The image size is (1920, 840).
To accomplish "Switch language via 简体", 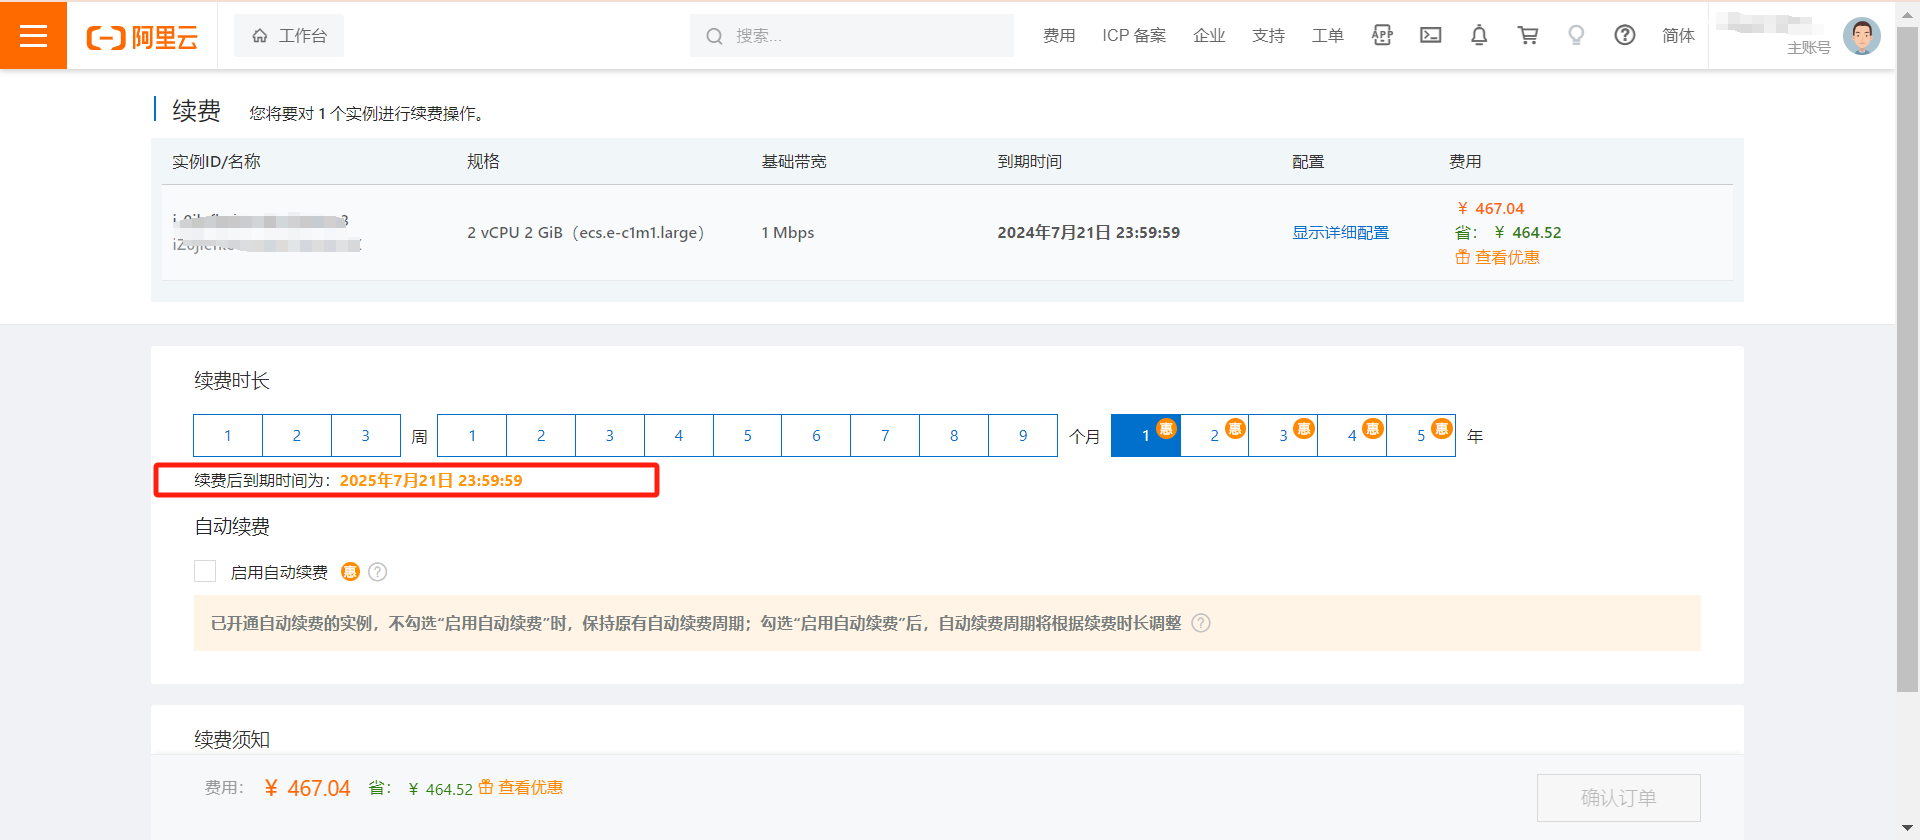I will click(x=1678, y=36).
